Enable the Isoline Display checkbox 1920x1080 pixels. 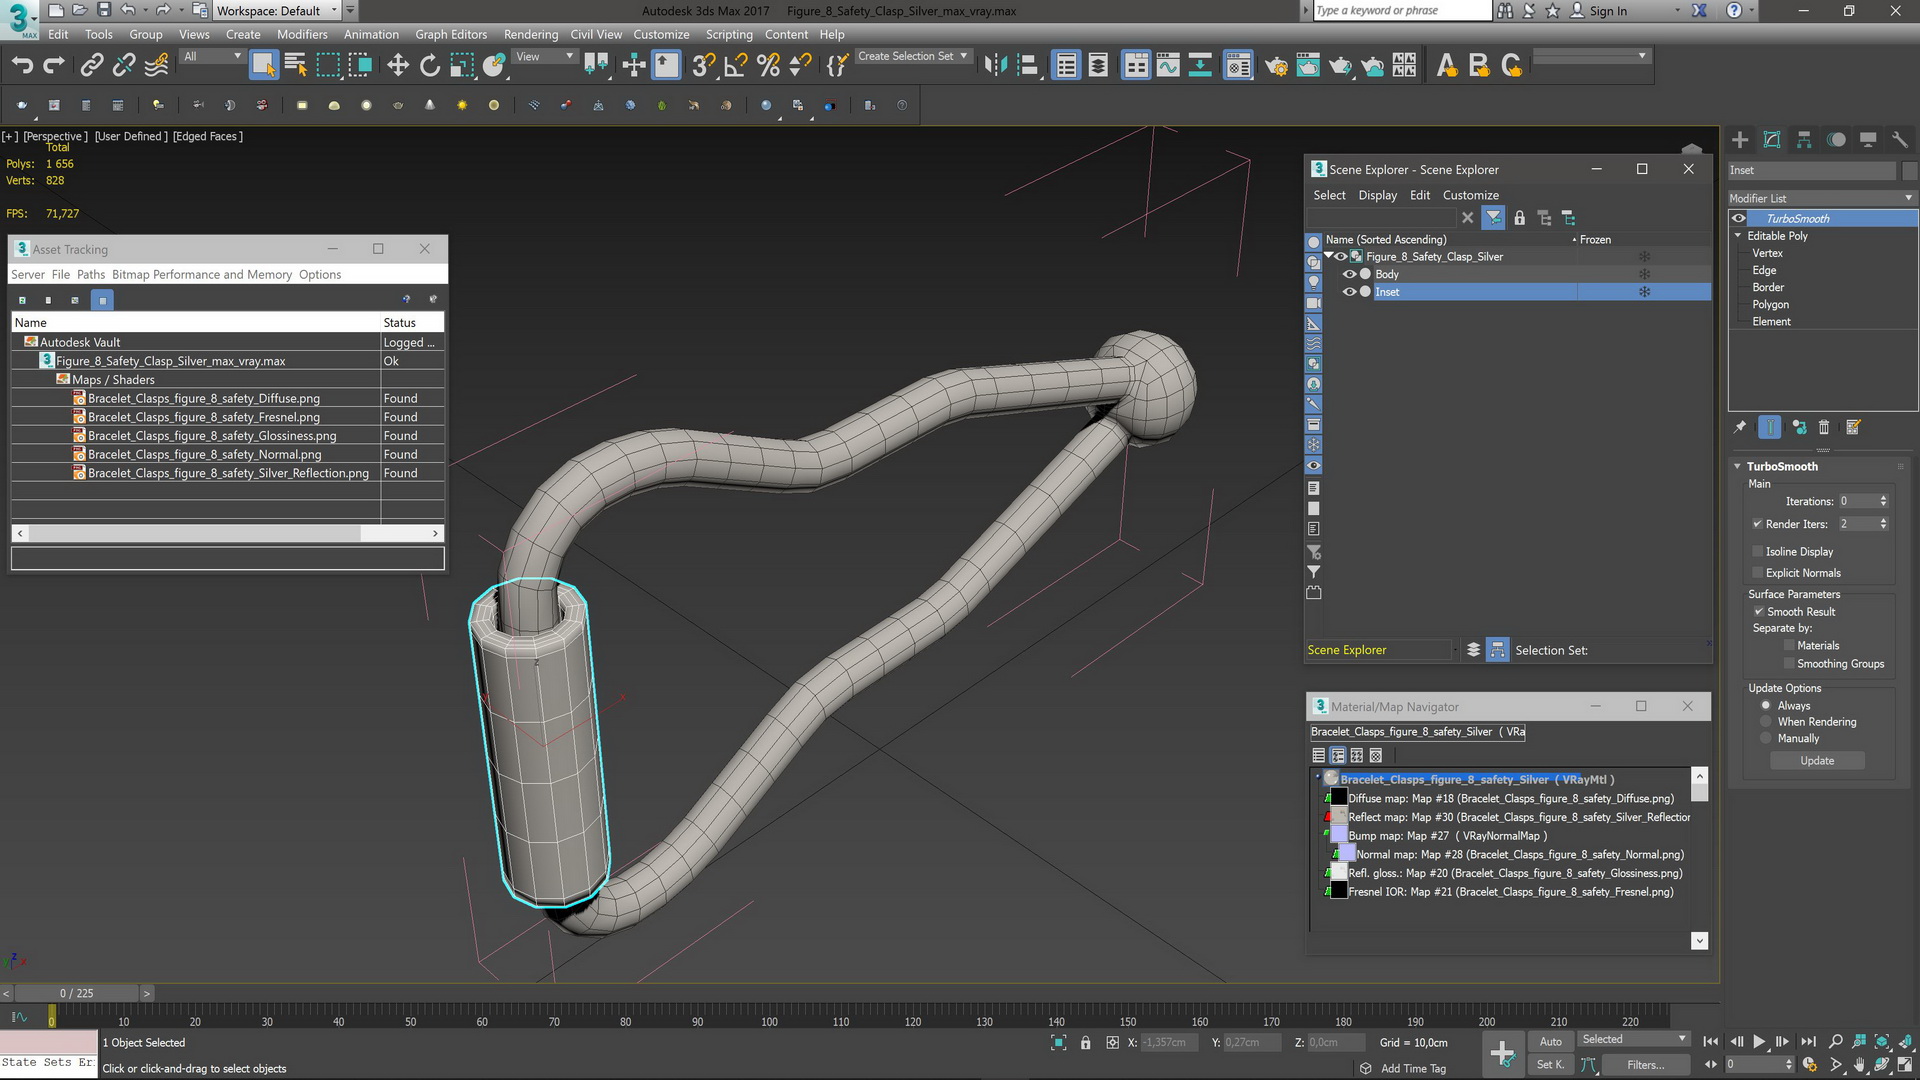1757,552
